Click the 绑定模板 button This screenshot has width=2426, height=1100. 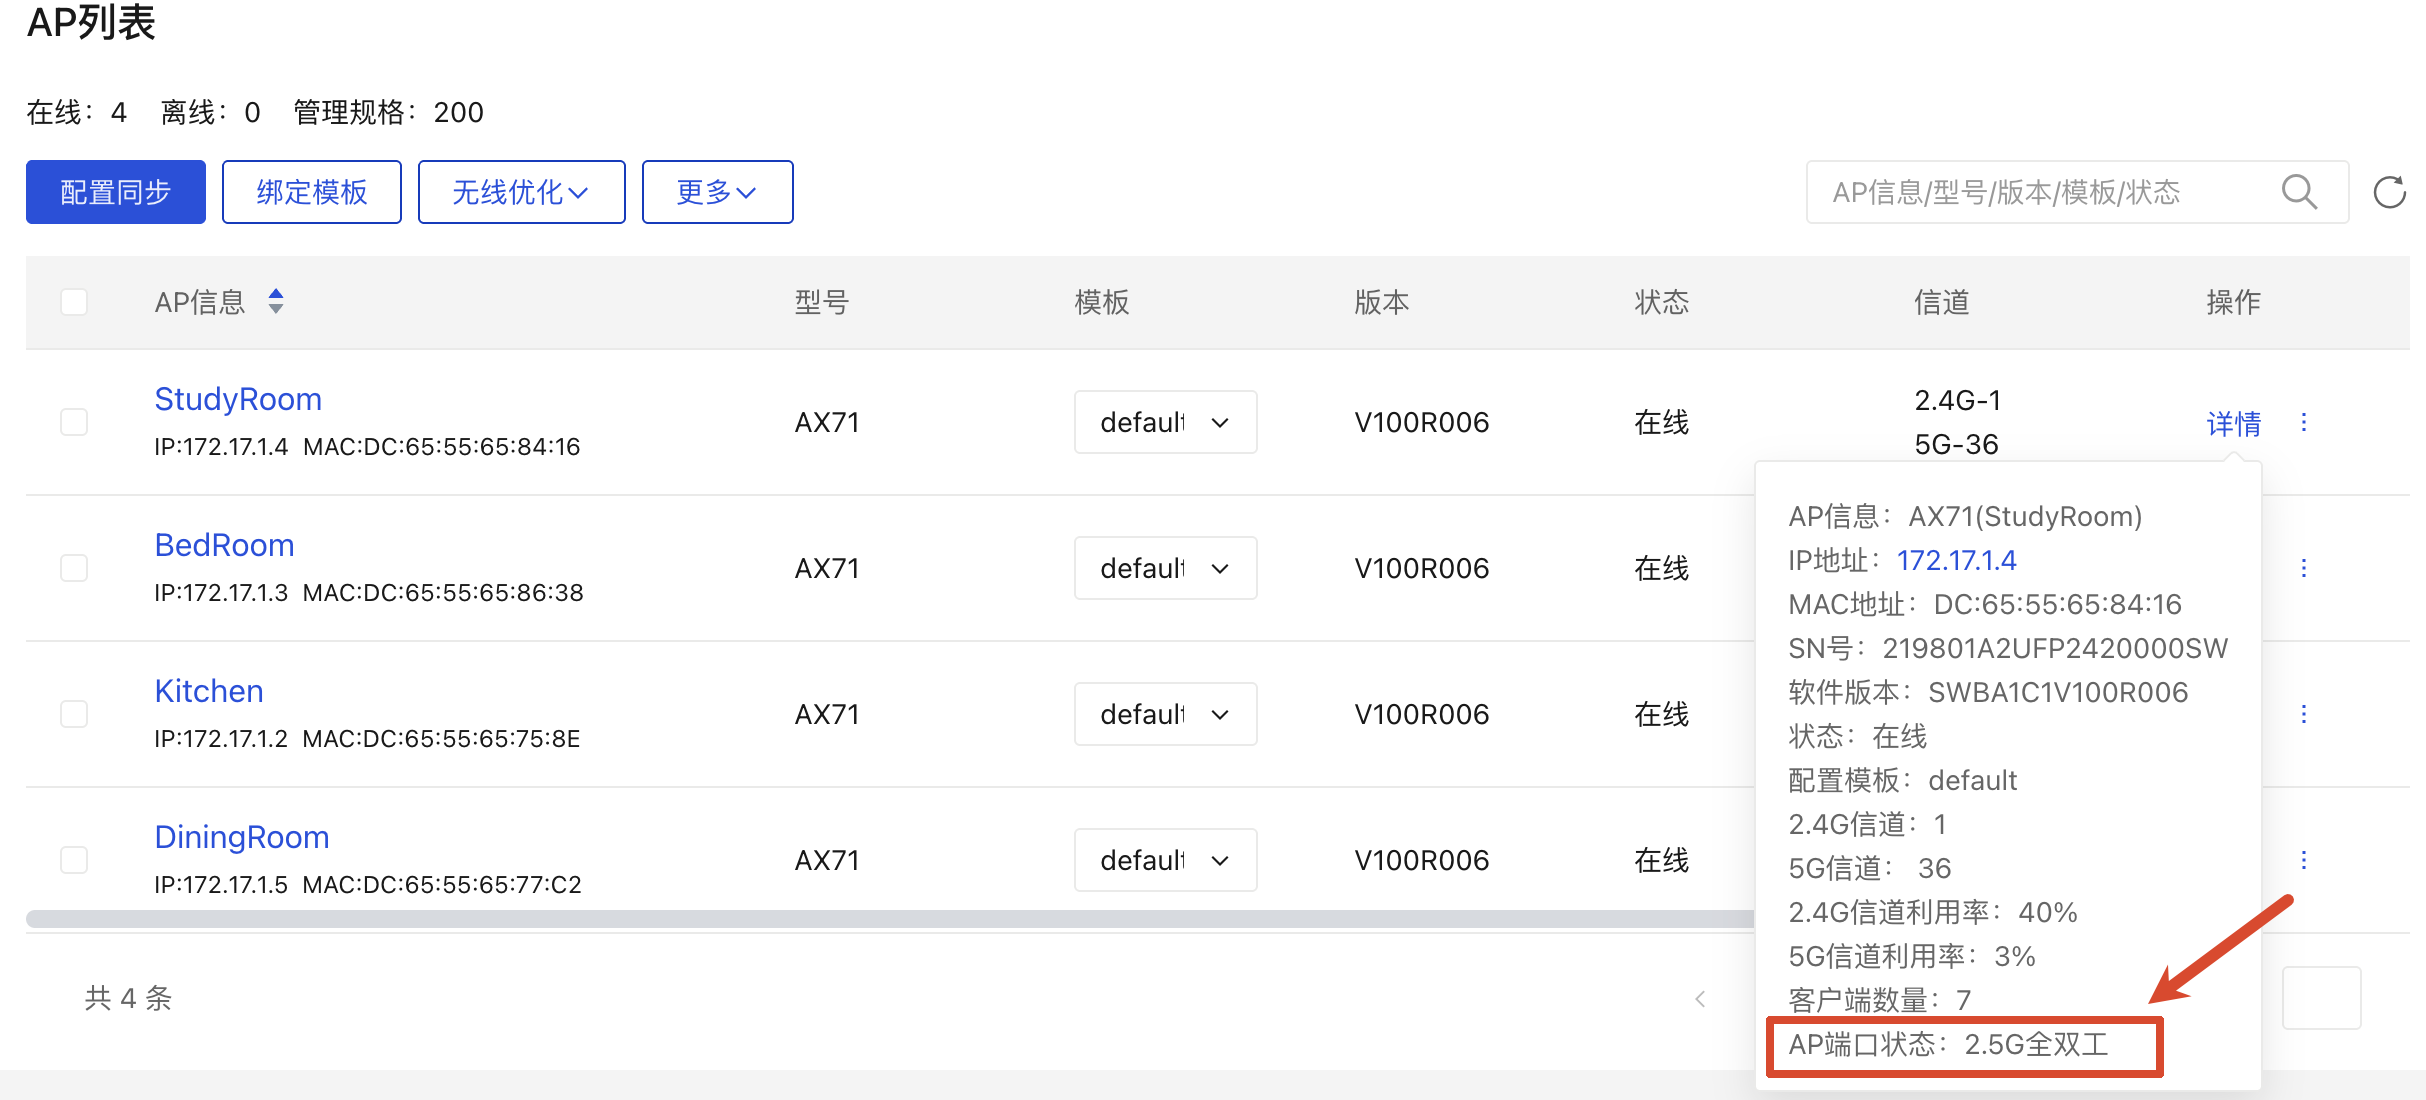click(312, 192)
